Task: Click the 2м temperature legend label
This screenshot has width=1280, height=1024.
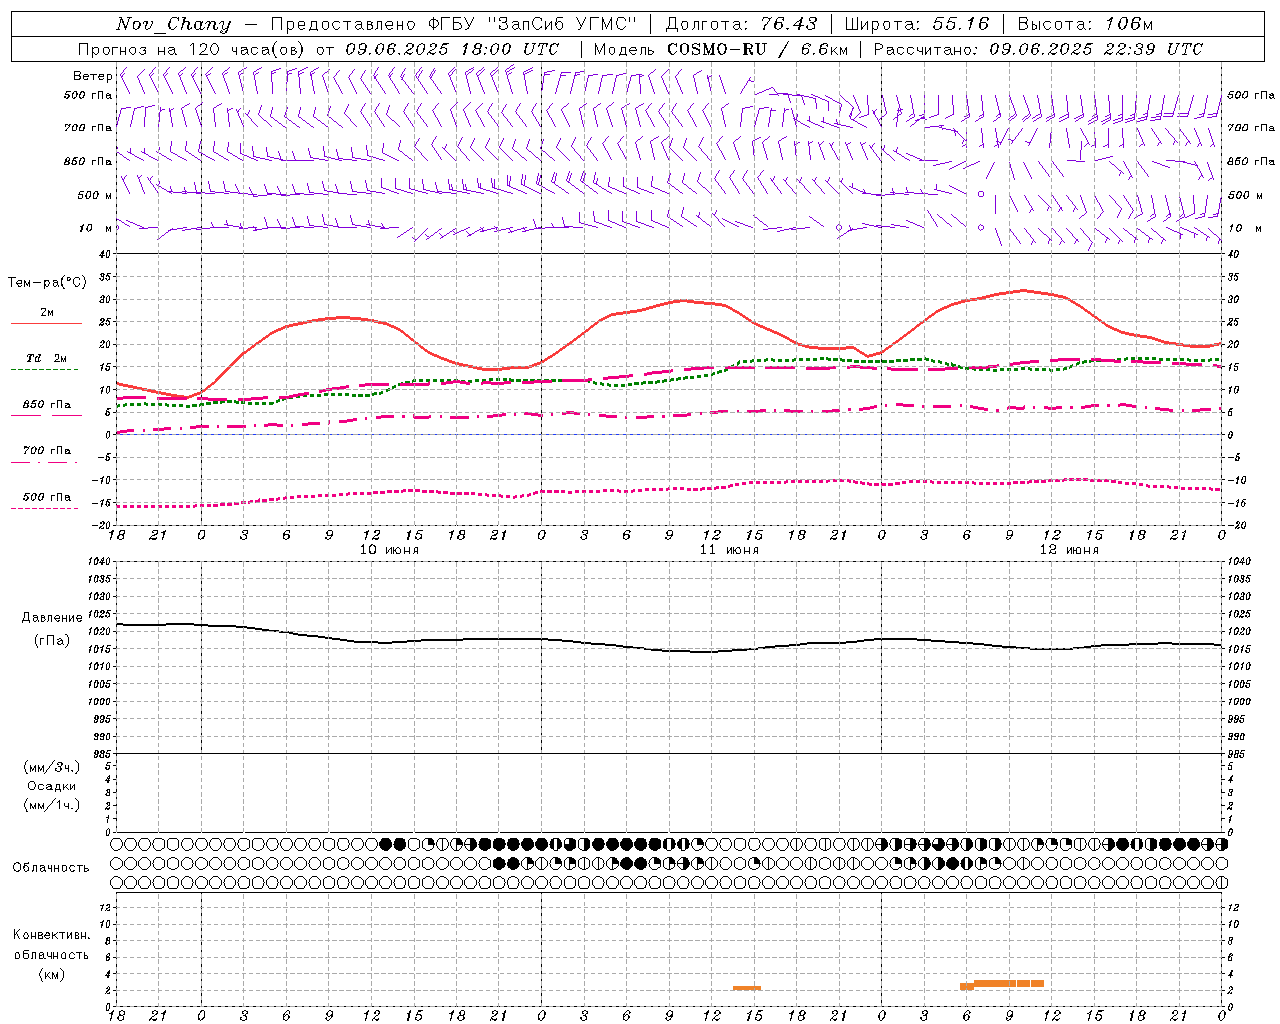Action: pos(47,312)
